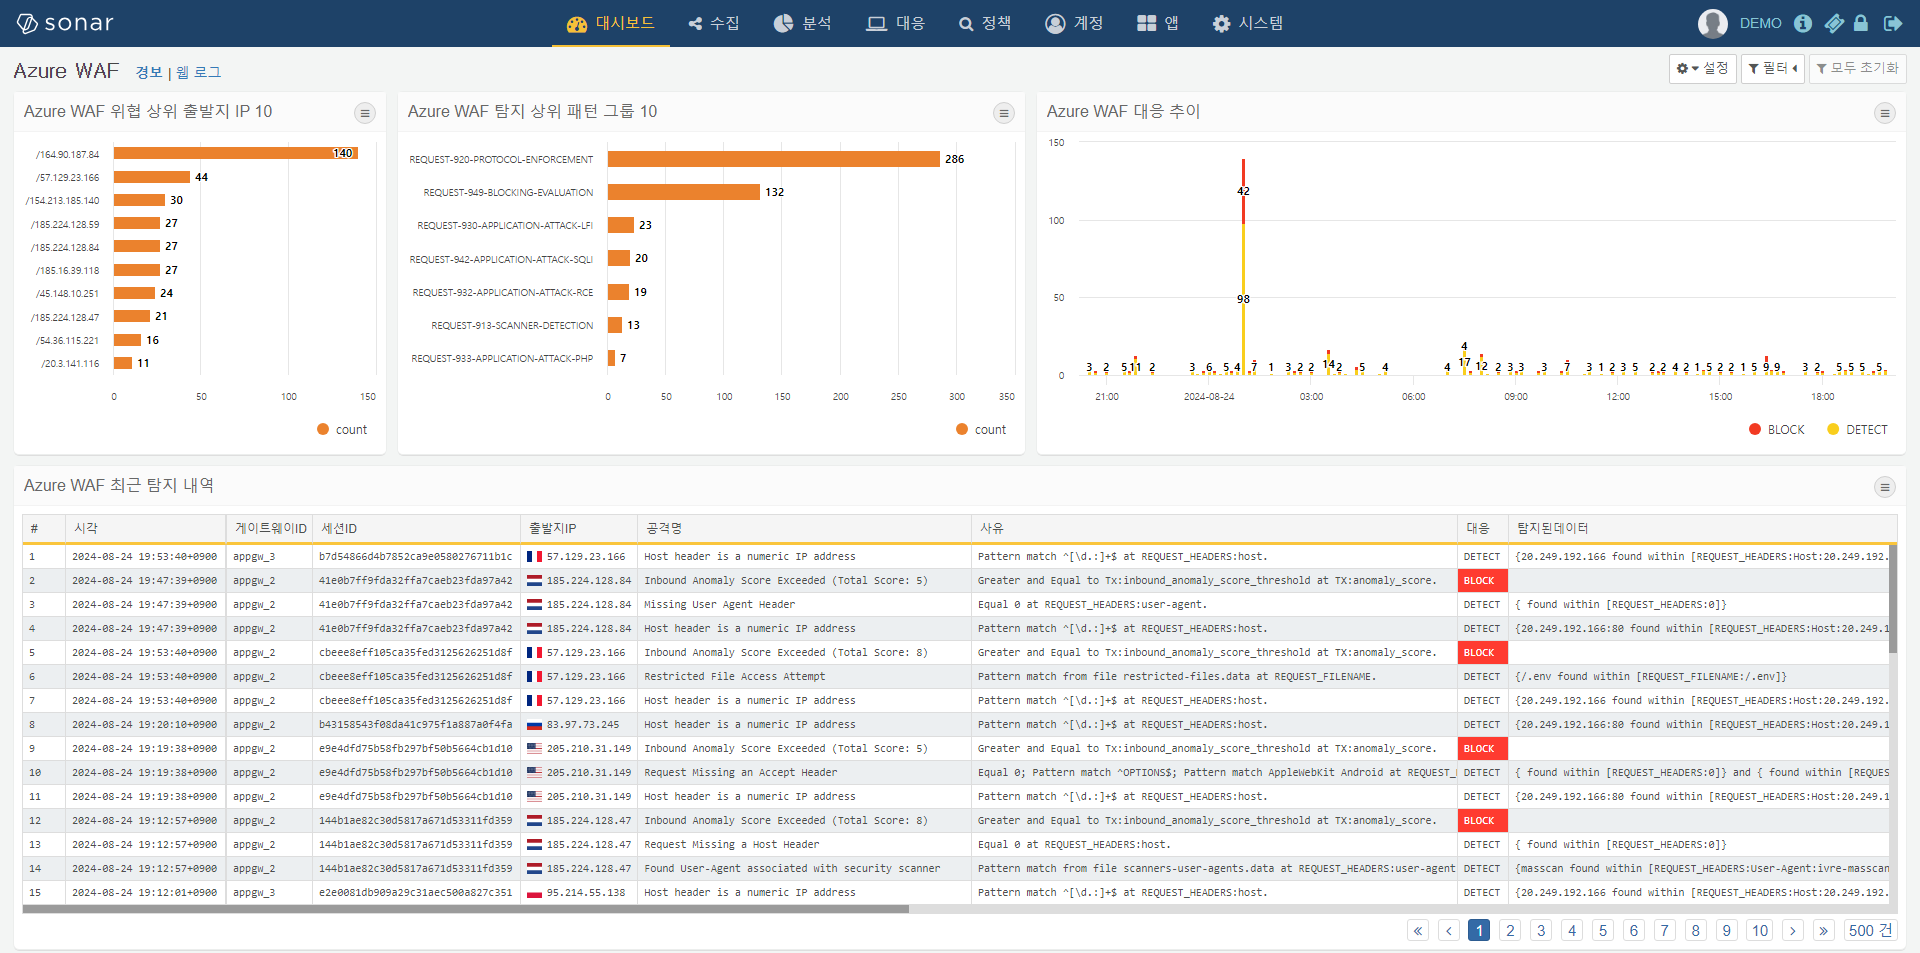Open the 설정 gear dropdown
Viewport: 1920px width, 953px height.
1702,68
